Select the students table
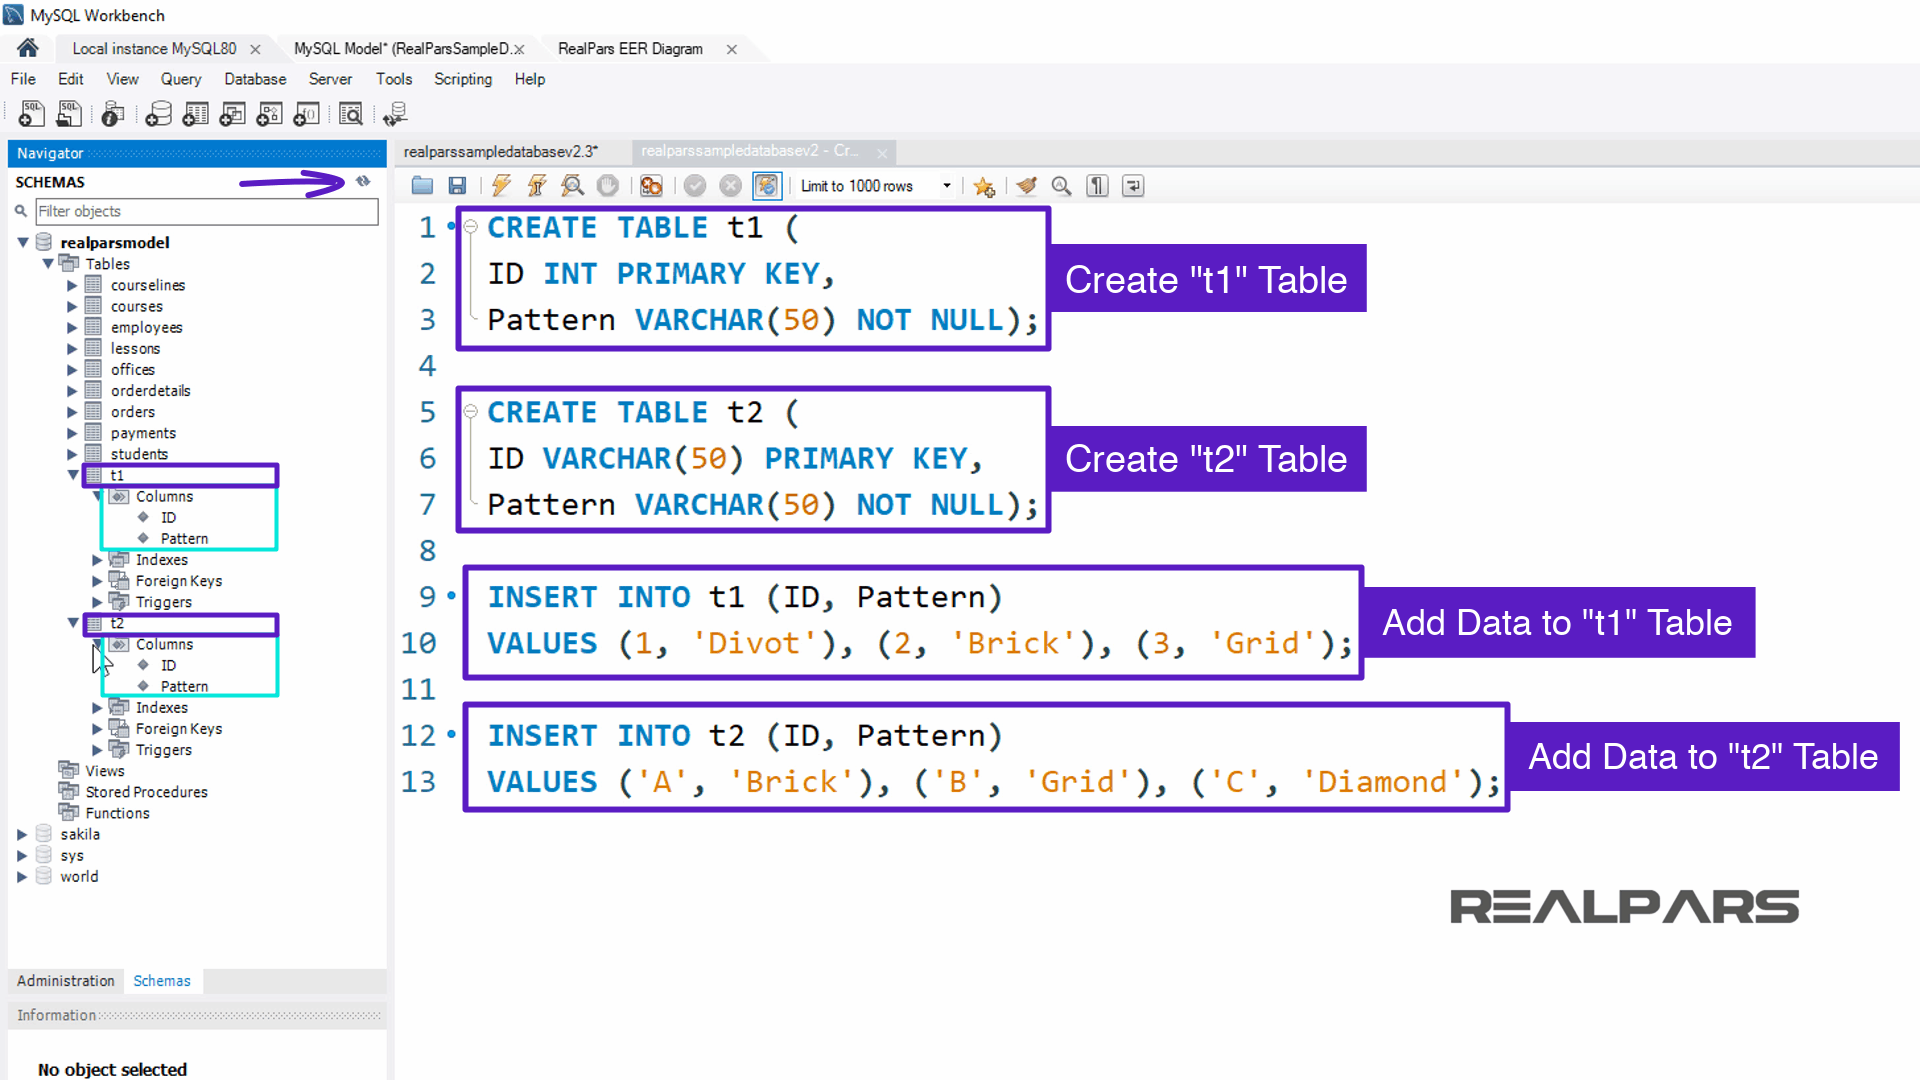Screen dimensions: 1920x1080 pyautogui.click(x=139, y=454)
